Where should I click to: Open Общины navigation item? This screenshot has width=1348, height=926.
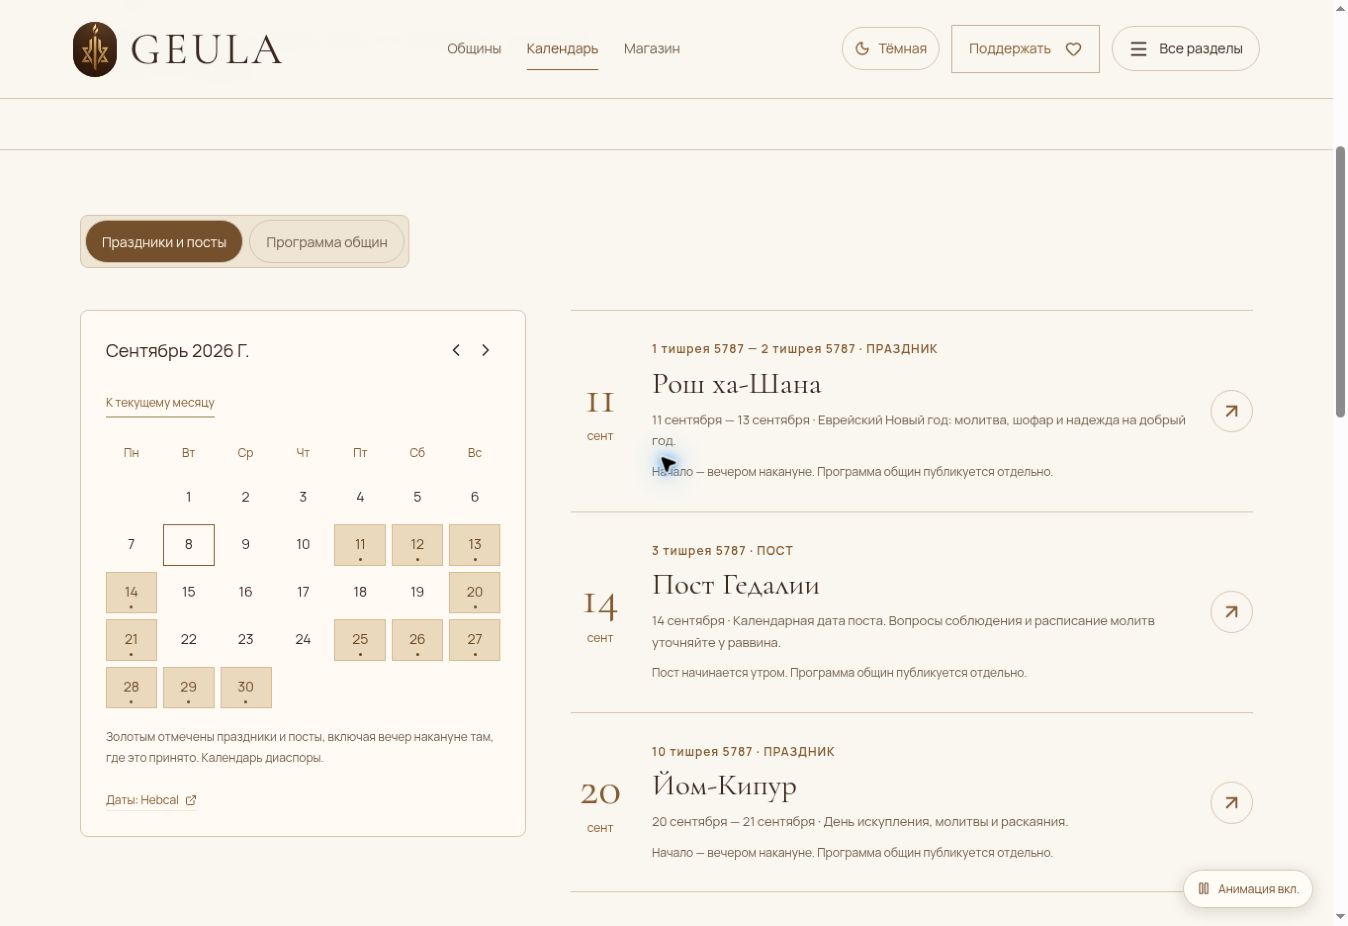click(474, 49)
